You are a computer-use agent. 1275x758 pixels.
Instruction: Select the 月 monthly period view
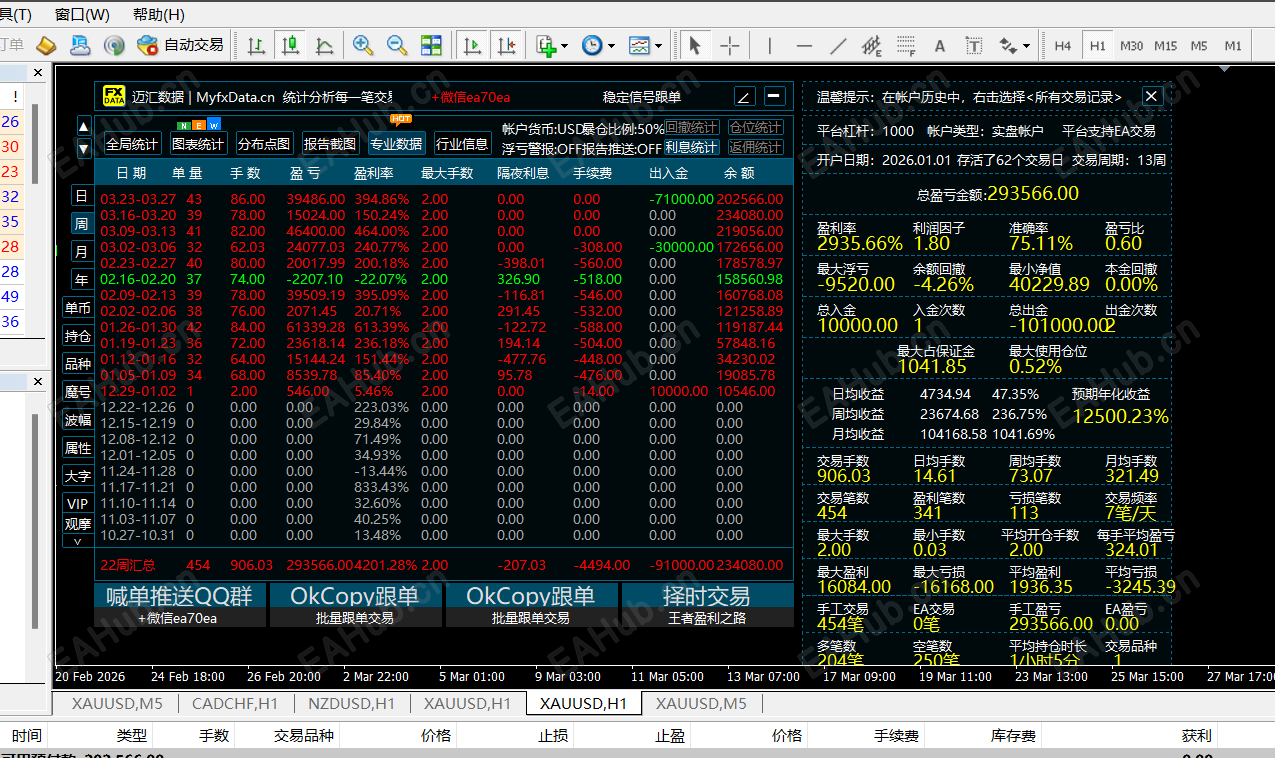81,252
